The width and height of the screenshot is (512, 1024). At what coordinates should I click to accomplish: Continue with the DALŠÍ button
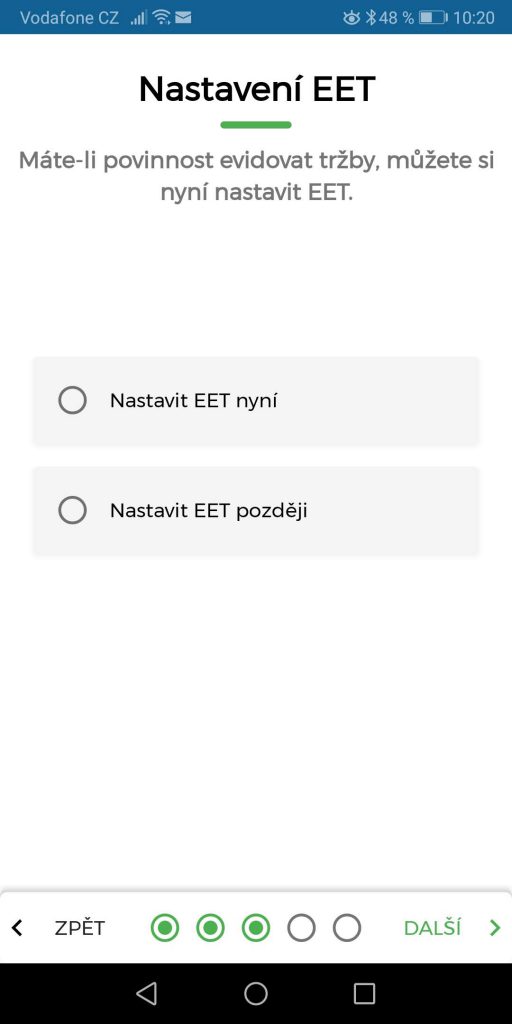[x=432, y=927]
